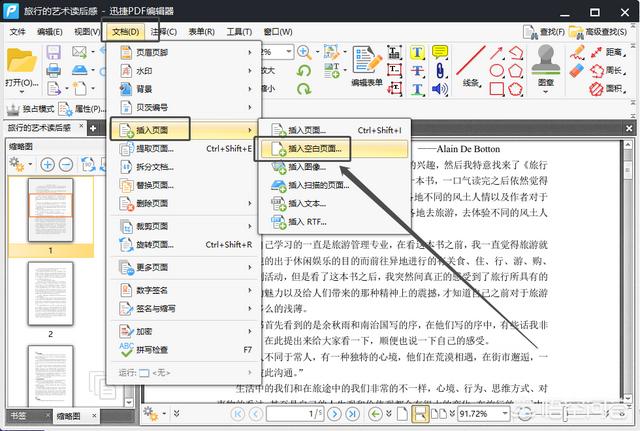Viewport: 640px width, 431px height.
Task: Open the File menu
Action: pos(17,32)
